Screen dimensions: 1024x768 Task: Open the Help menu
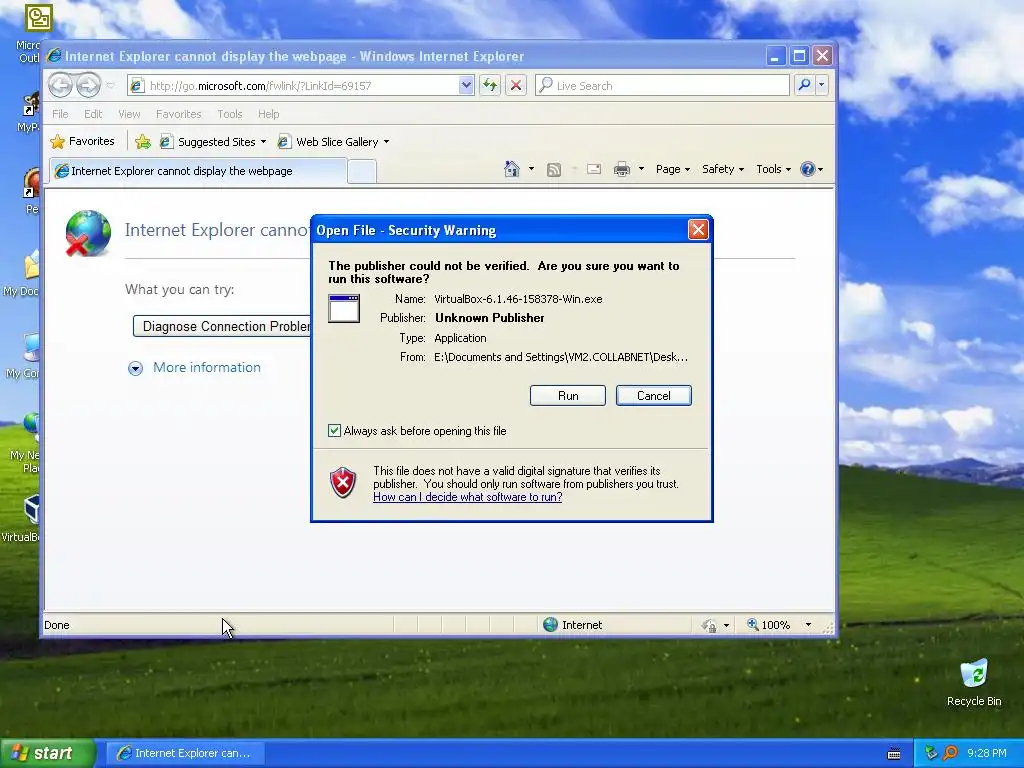pyautogui.click(x=268, y=114)
